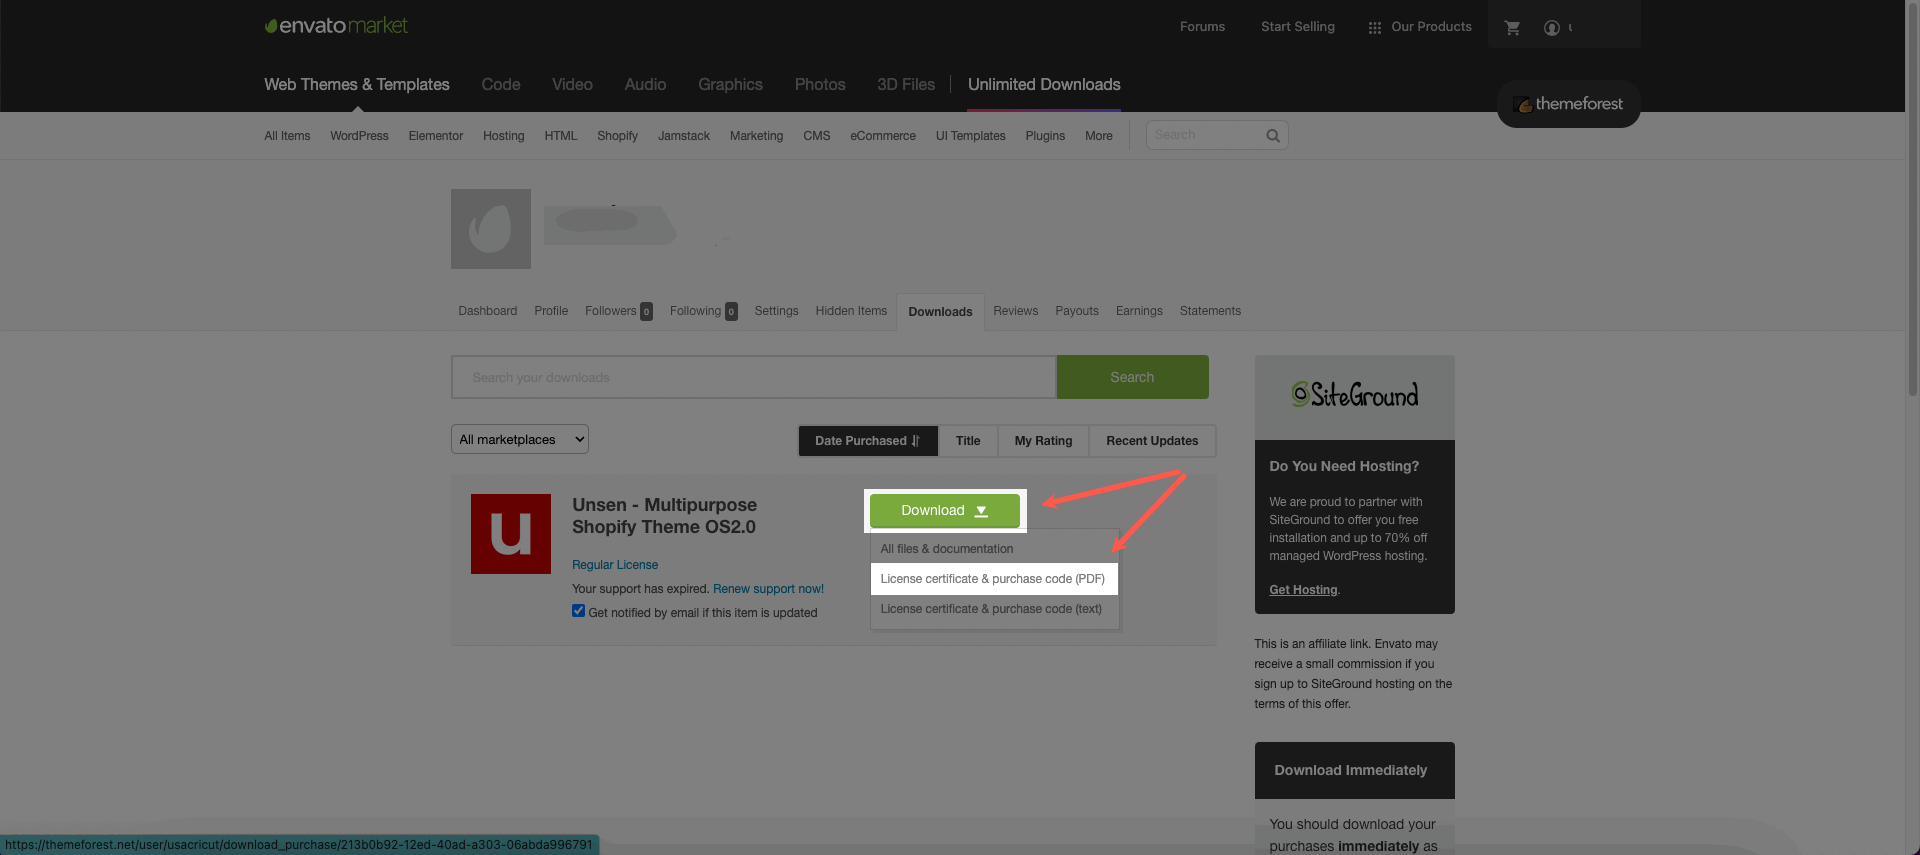Image resolution: width=1920 pixels, height=855 pixels.
Task: Open the All marketplaces dropdown
Action: (520, 439)
